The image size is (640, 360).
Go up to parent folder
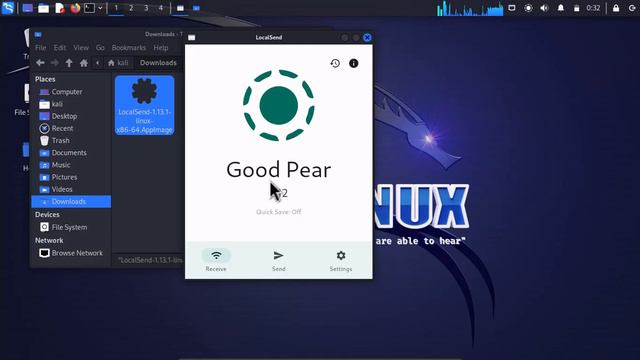69,63
